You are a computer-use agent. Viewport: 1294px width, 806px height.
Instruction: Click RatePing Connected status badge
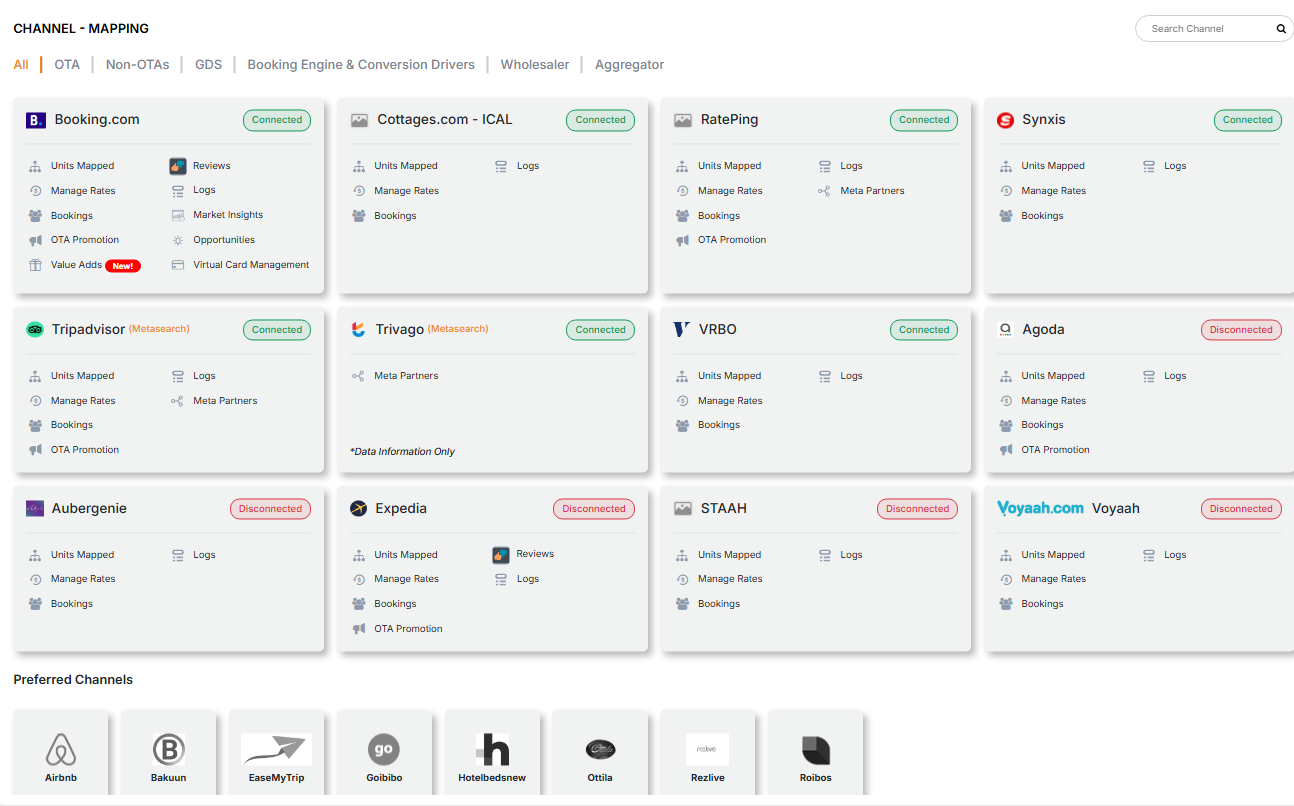pos(924,120)
